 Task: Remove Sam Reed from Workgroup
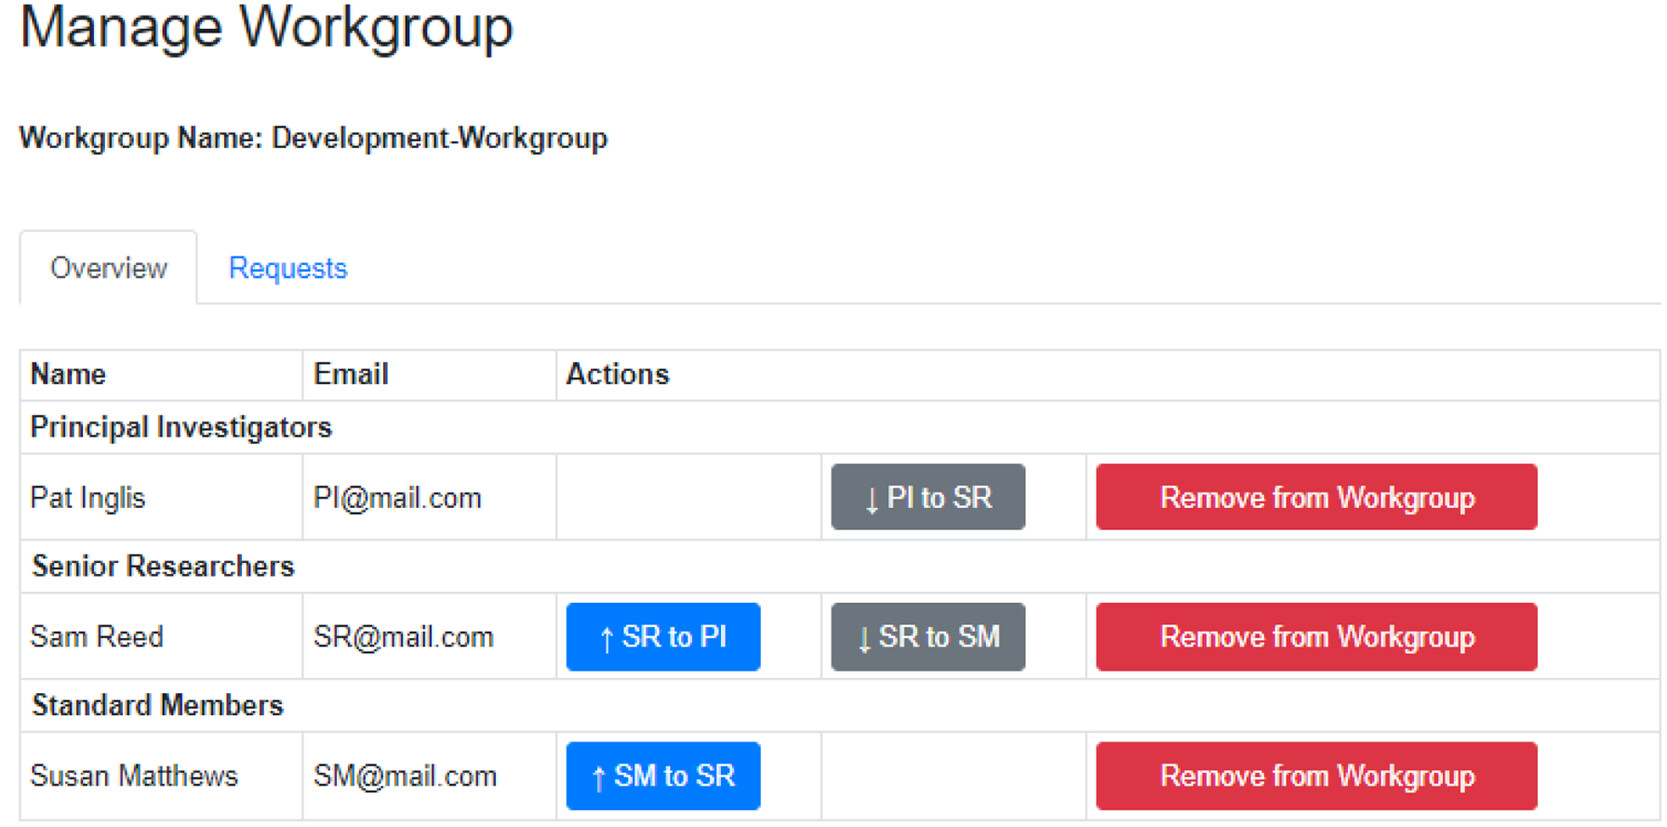tap(1316, 637)
